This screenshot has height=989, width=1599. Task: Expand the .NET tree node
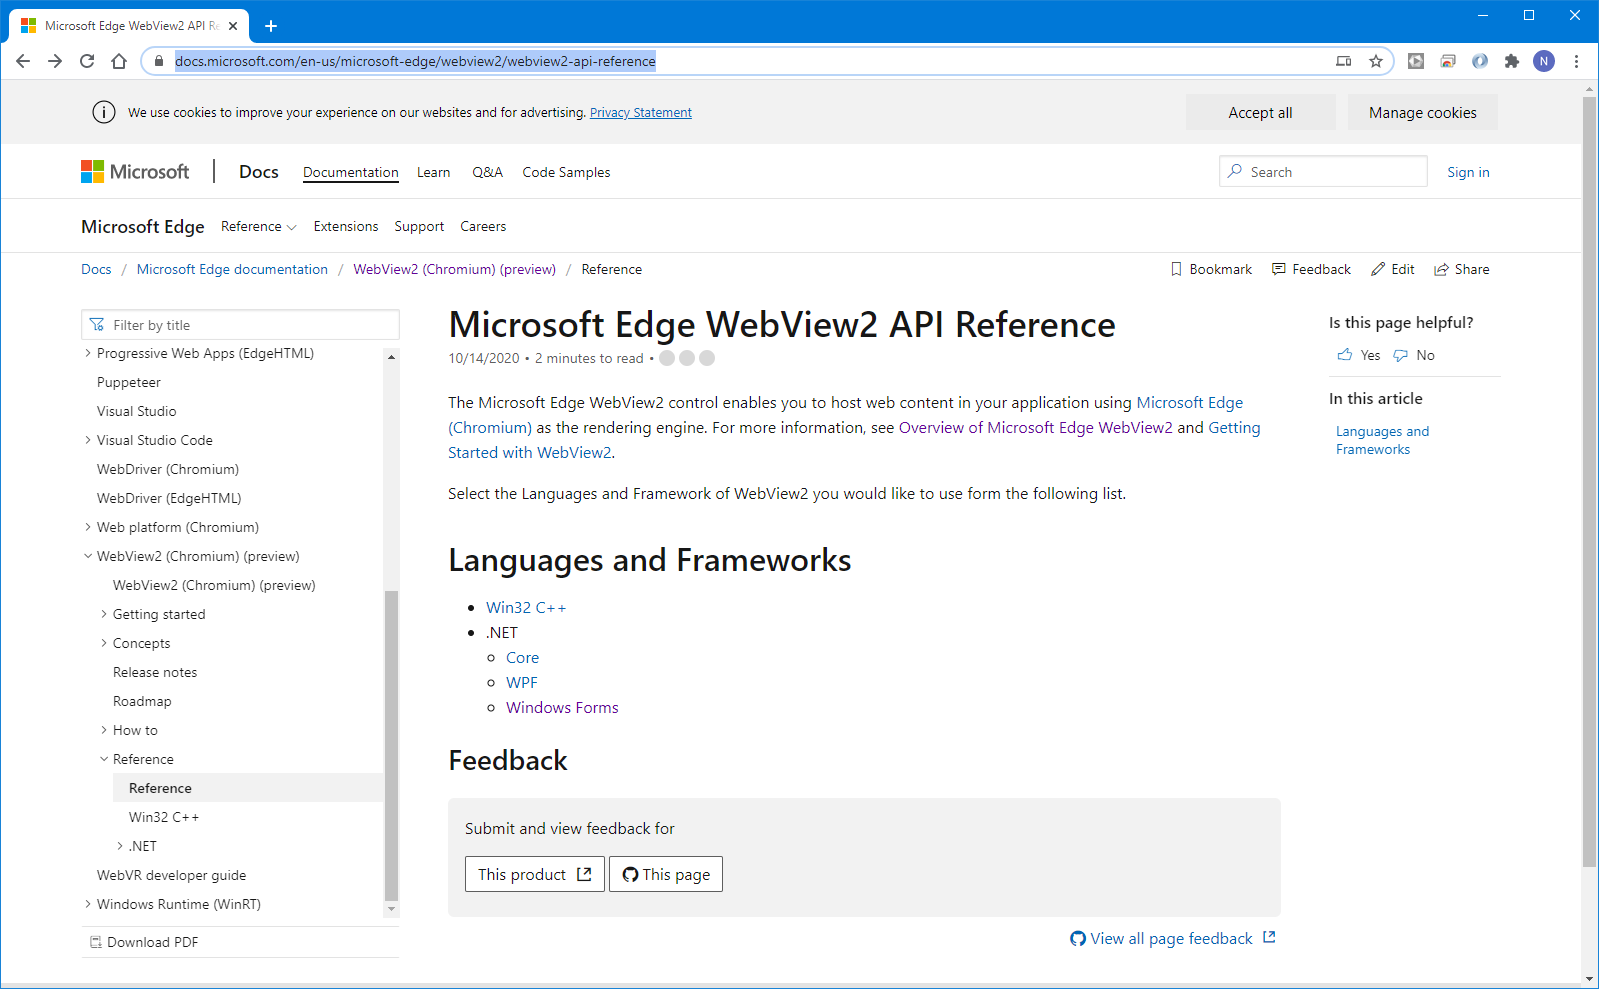click(x=120, y=846)
